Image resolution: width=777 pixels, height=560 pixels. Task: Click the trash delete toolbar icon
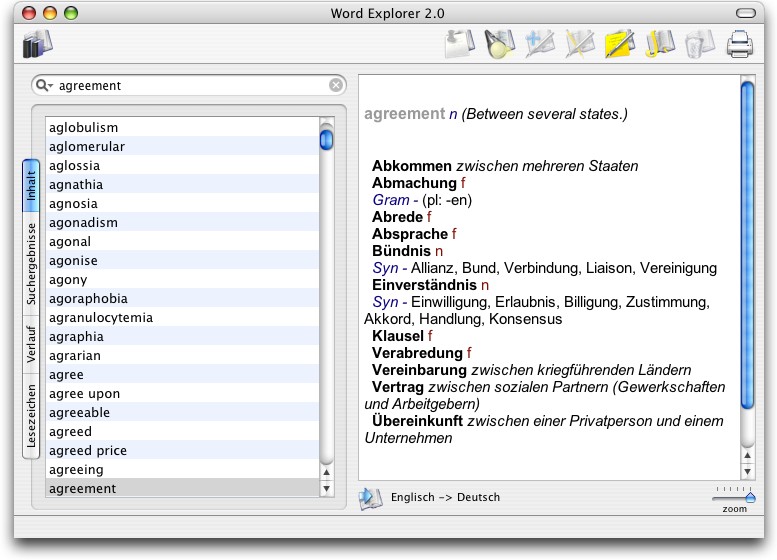[700, 44]
